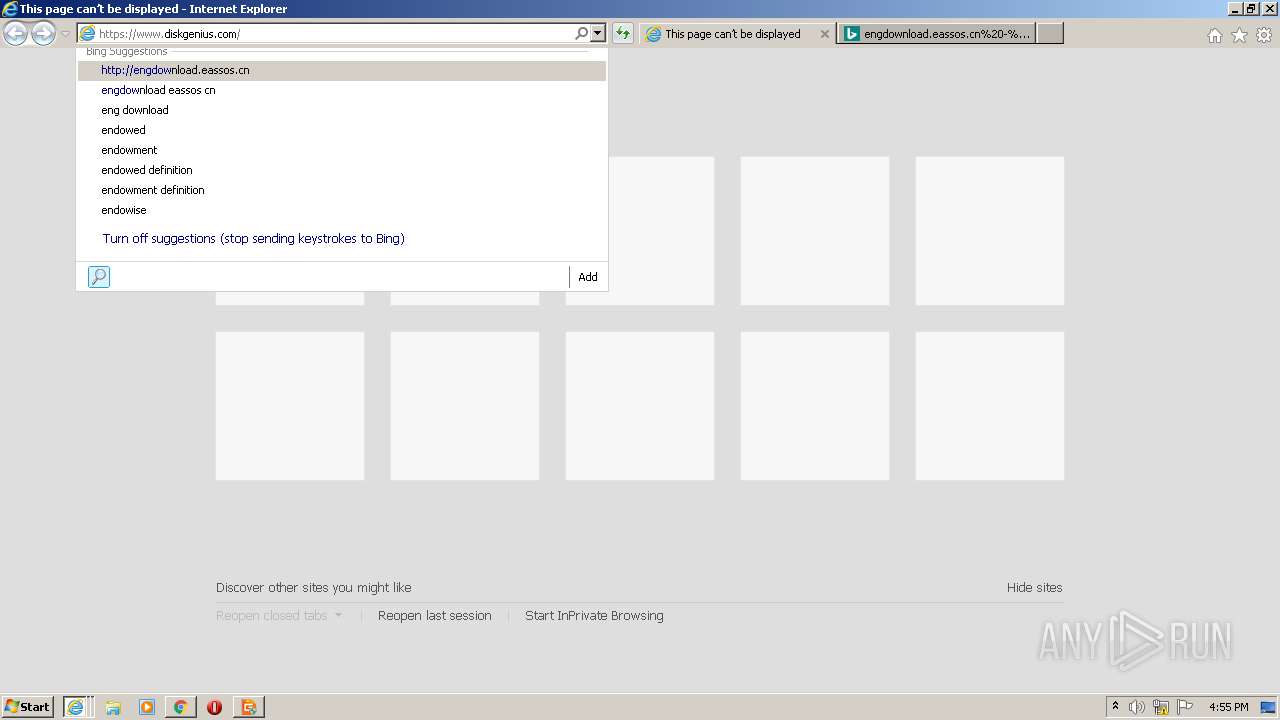Select suggestion 'eng download'
Screen dimensions: 1280x720
click(342, 110)
